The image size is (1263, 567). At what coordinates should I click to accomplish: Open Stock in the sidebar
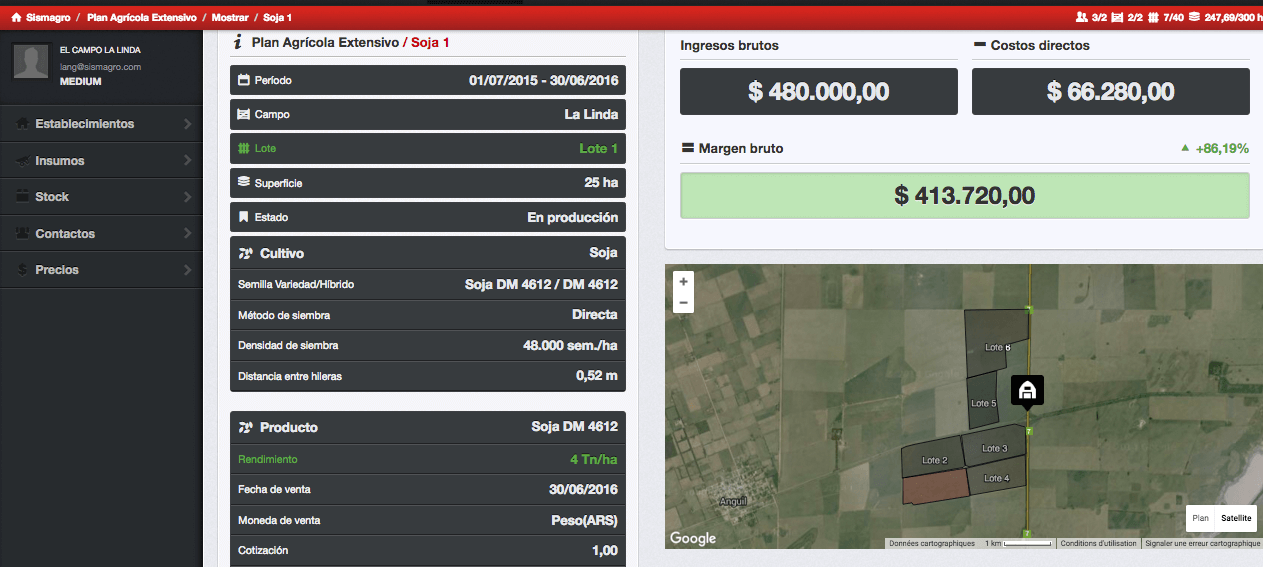tap(101, 197)
